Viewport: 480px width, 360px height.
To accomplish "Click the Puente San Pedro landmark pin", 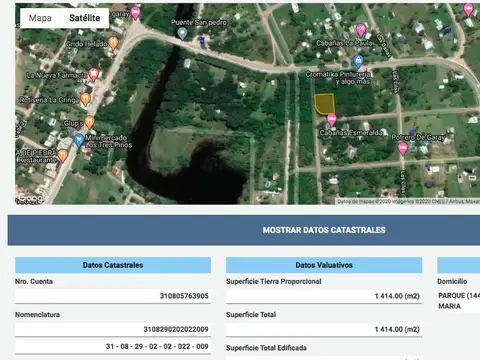I will (x=182, y=33).
